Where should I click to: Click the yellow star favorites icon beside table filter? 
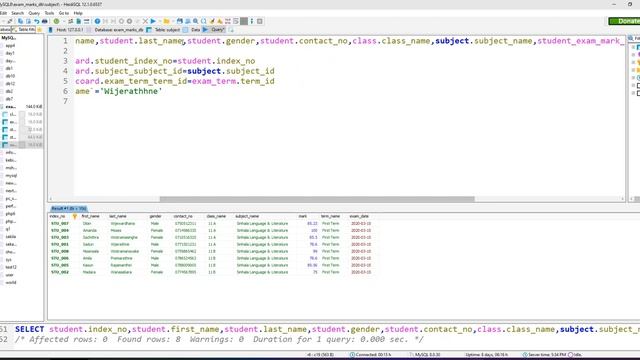40,30
